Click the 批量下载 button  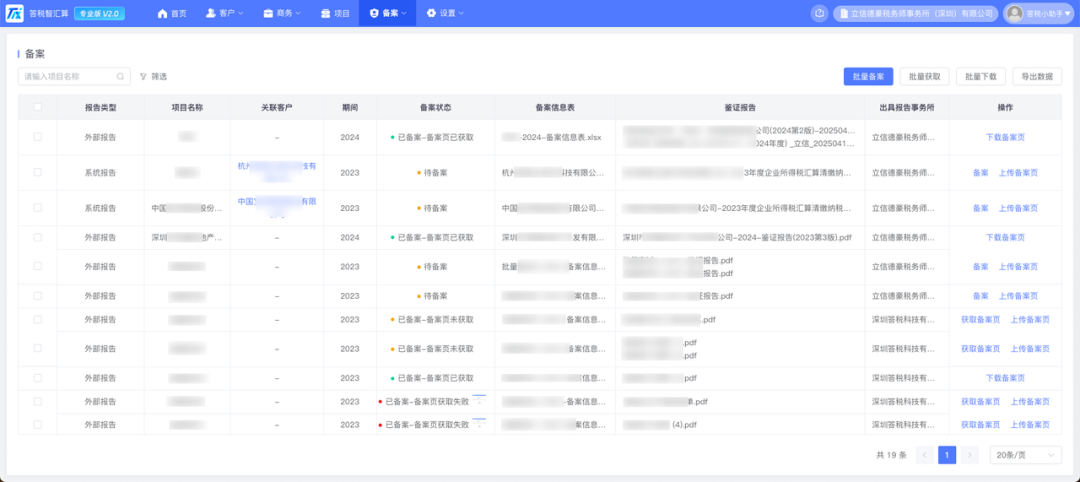click(981, 76)
